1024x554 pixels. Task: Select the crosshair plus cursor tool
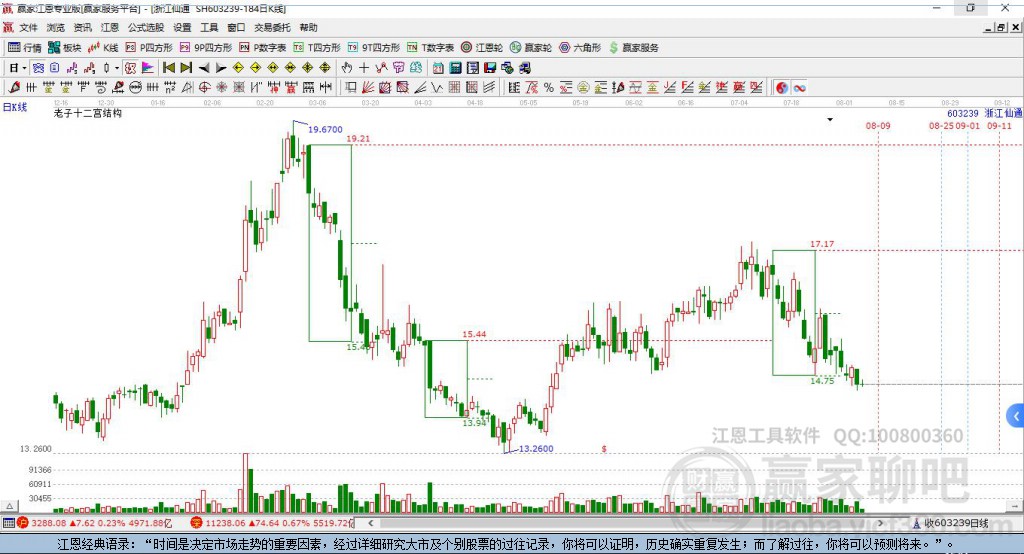[x=364, y=68]
